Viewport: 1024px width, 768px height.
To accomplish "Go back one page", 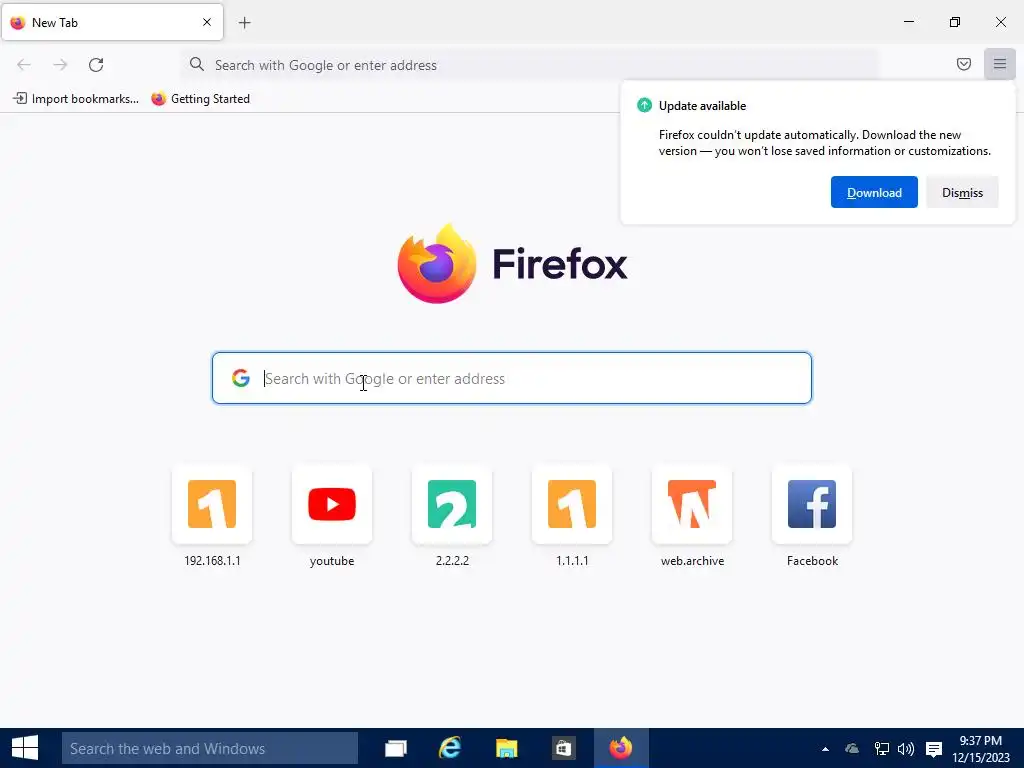I will [x=24, y=65].
